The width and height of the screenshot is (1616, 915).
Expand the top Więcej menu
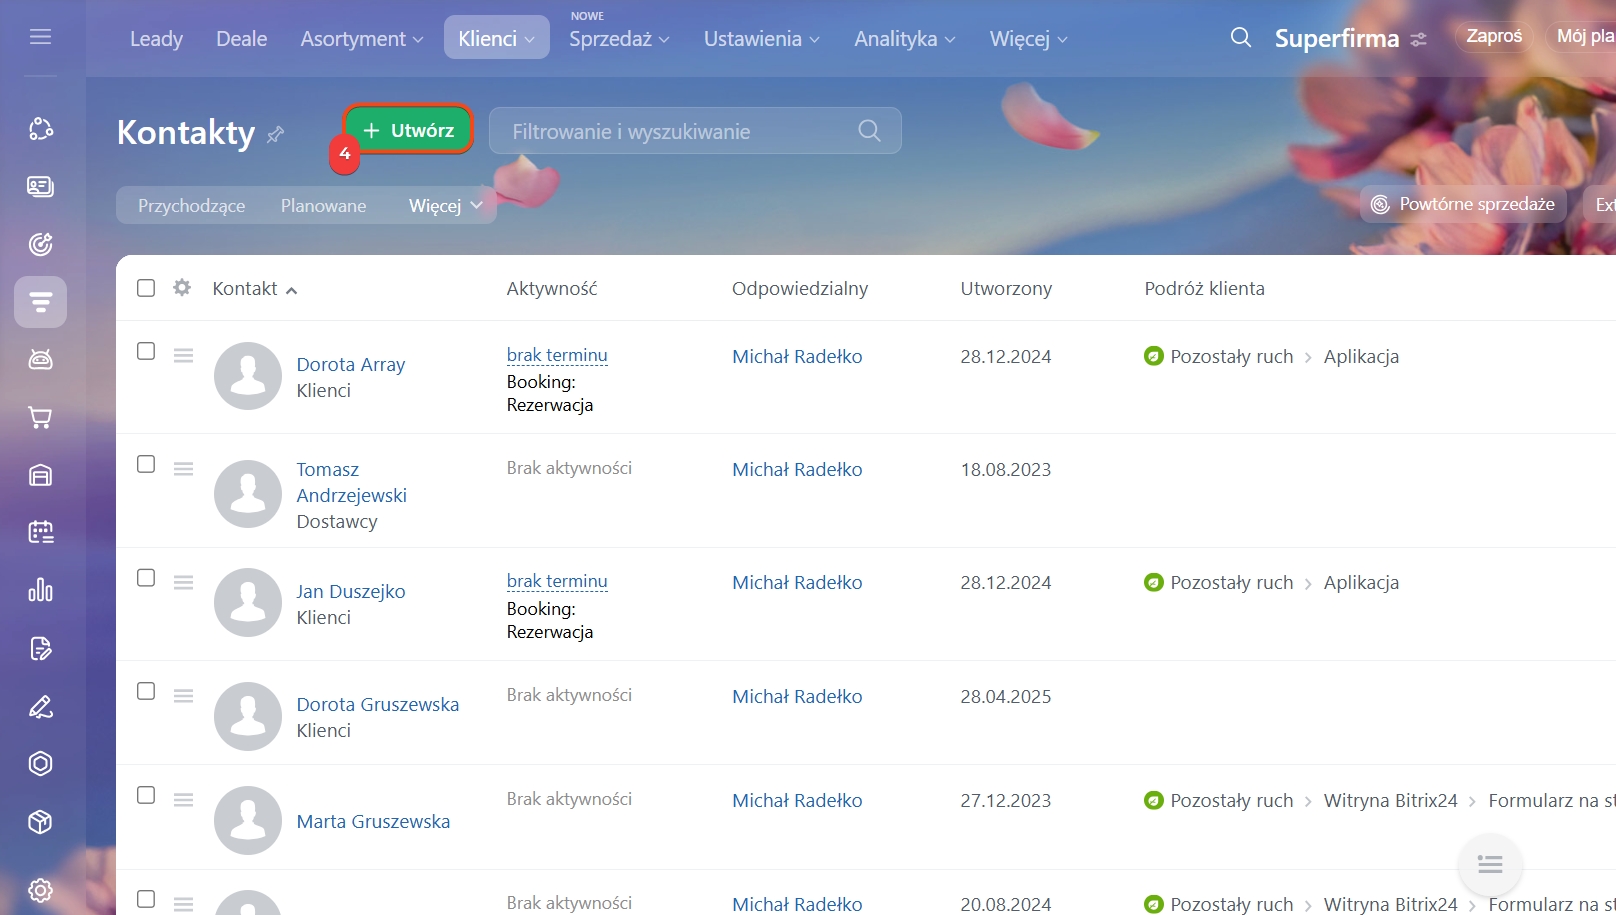coord(1028,39)
